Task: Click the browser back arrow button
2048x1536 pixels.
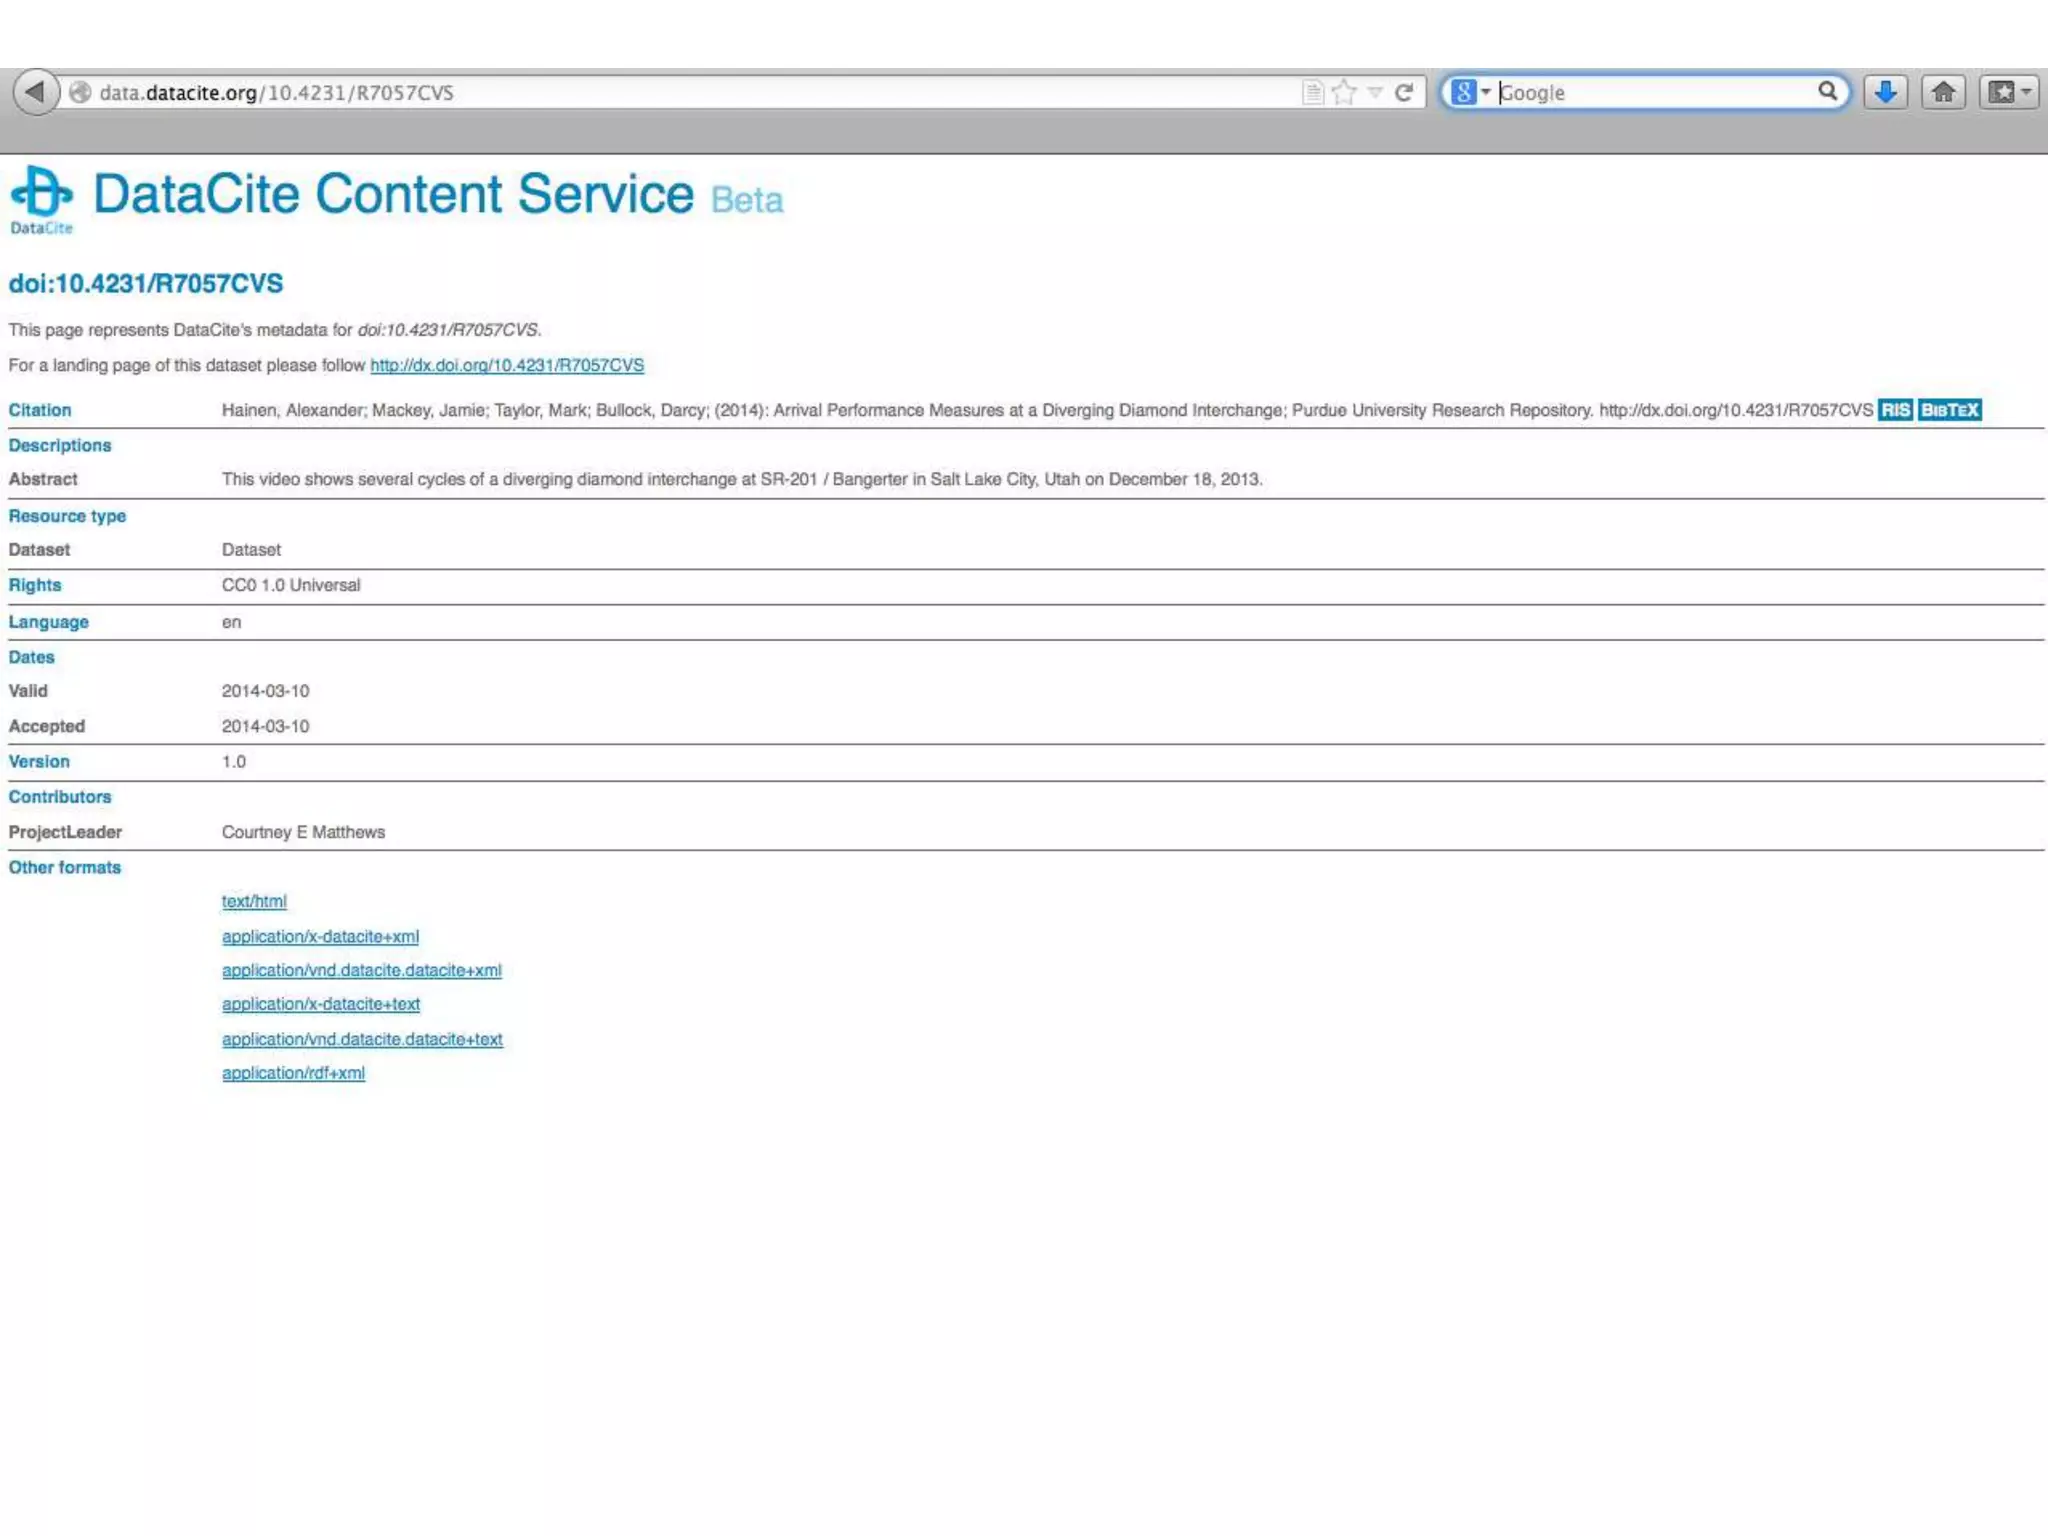Action: [35, 92]
